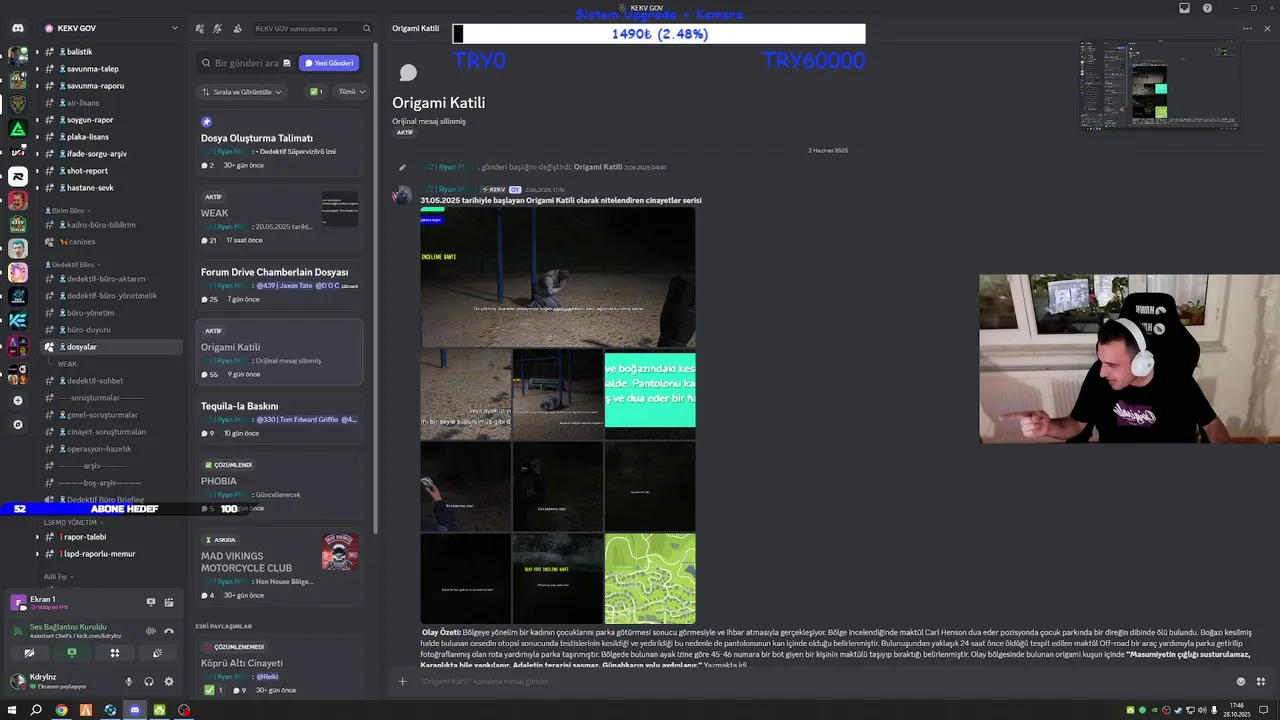Viewport: 1280px width, 720px height.
Task: Open Windows Start menu
Action: pos(11,710)
